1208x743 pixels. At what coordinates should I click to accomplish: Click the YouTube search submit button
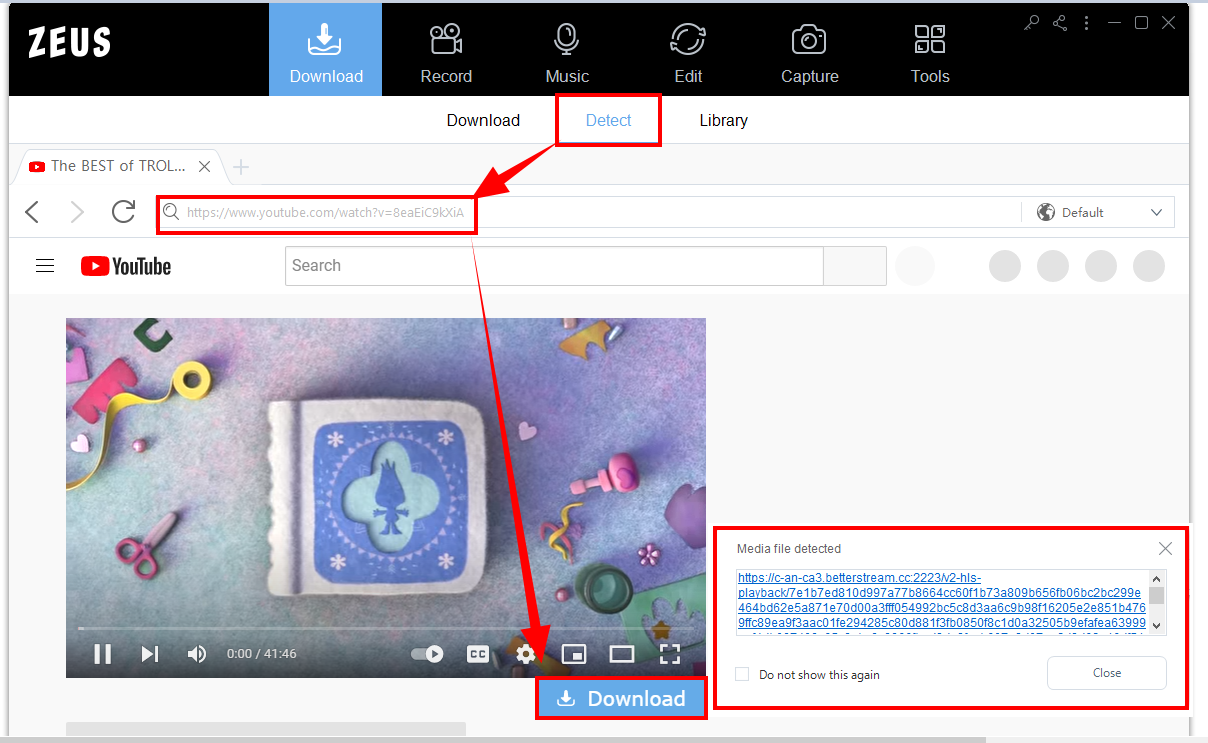coord(855,266)
